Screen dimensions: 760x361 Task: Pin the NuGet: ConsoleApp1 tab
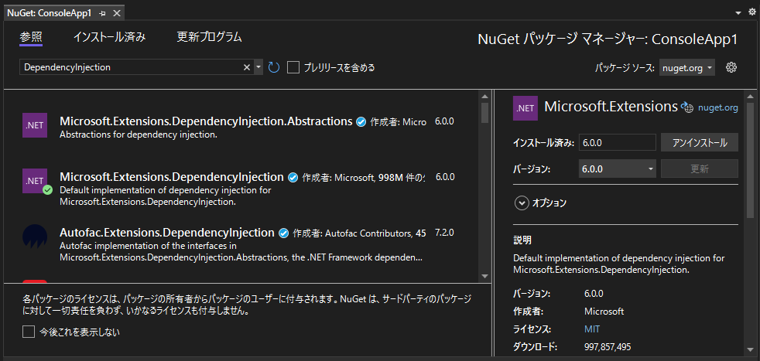click(x=102, y=14)
